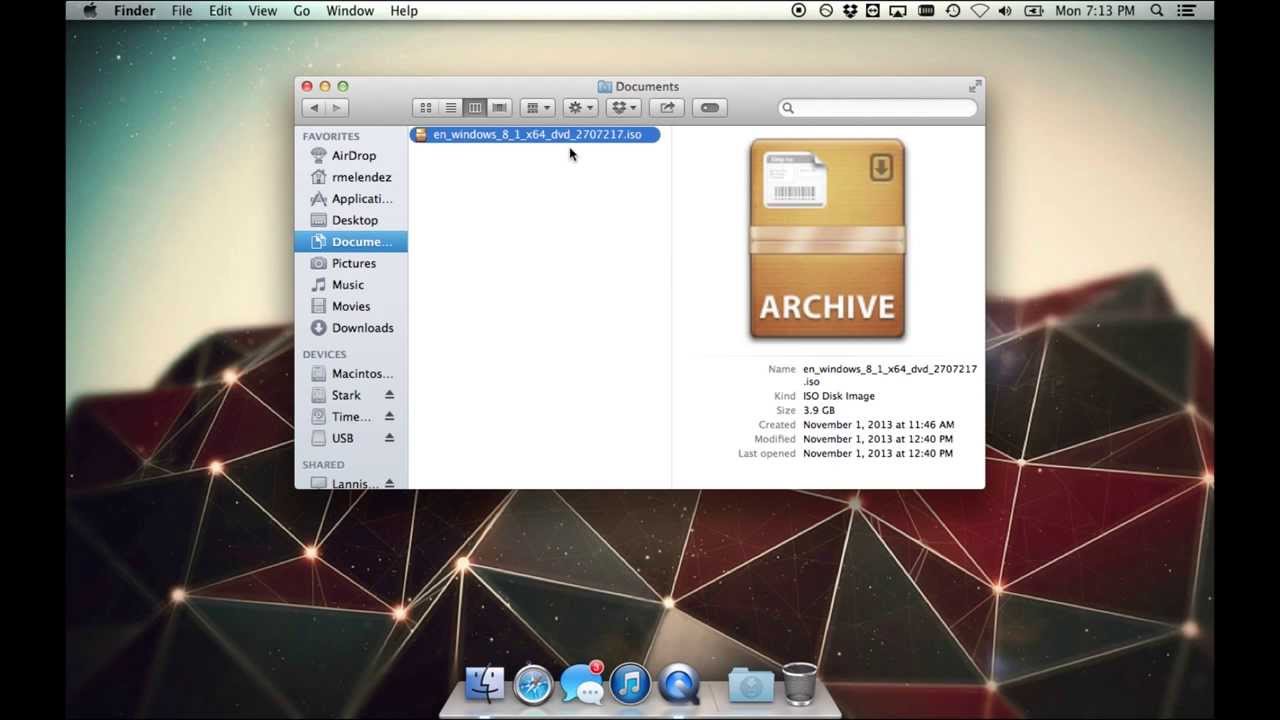Enter full screen for Documents window
This screenshot has height=720, width=1280.
974,86
